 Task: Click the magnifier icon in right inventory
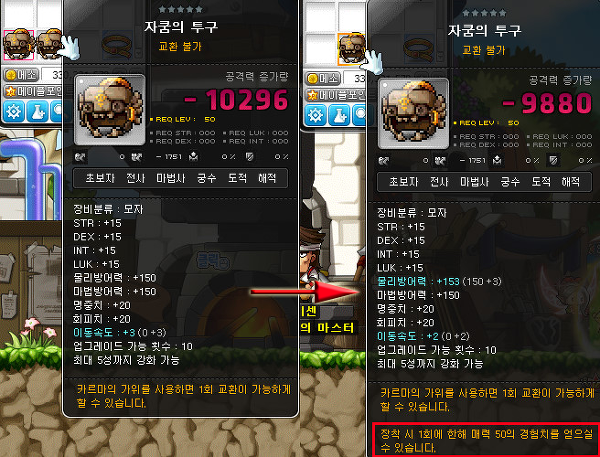click(359, 115)
